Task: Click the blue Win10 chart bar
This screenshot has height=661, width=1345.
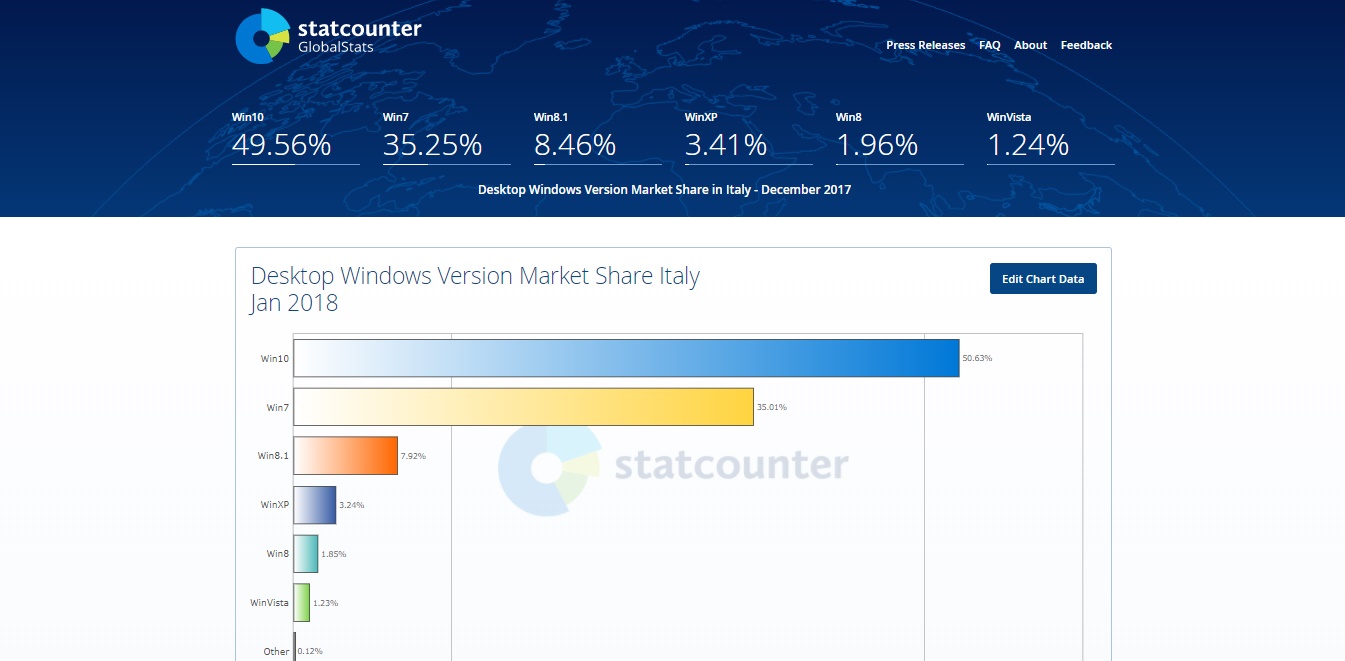Action: [626, 358]
